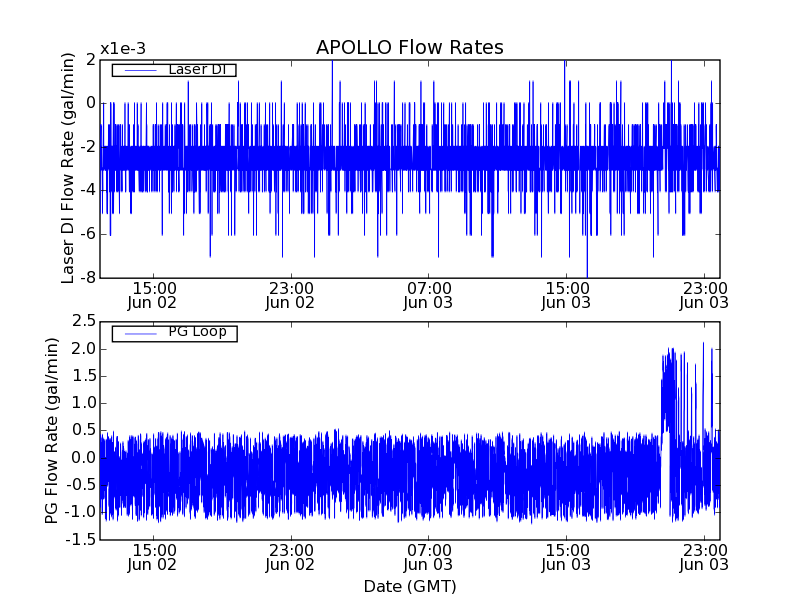The image size is (800, 600).
Task: Click the 2 y-tick on Laser DI plot
Action: click(x=91, y=60)
